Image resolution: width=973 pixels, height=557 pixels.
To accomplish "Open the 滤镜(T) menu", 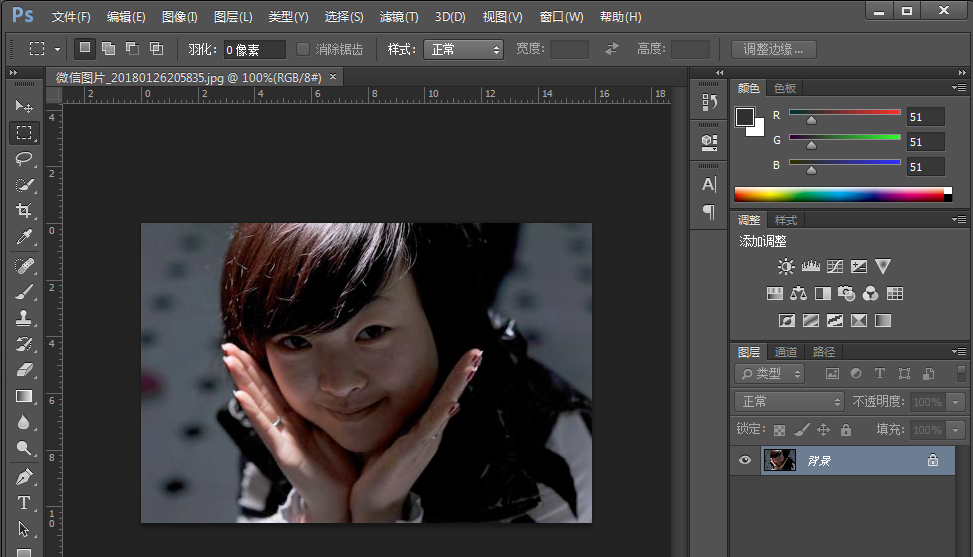I will click(x=399, y=17).
